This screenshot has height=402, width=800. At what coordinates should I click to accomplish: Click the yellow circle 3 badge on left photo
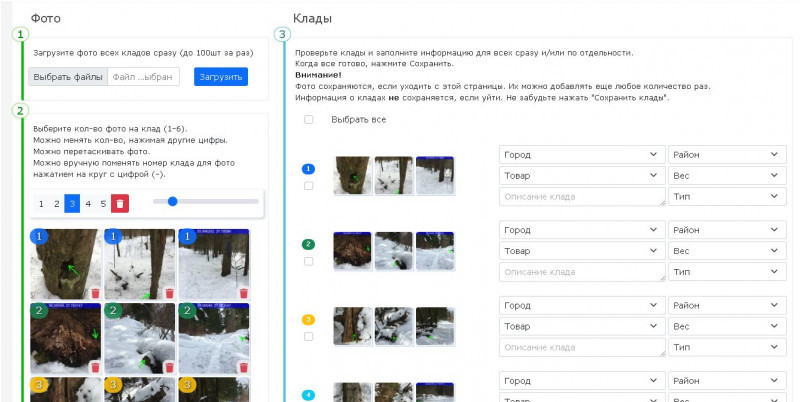40,384
